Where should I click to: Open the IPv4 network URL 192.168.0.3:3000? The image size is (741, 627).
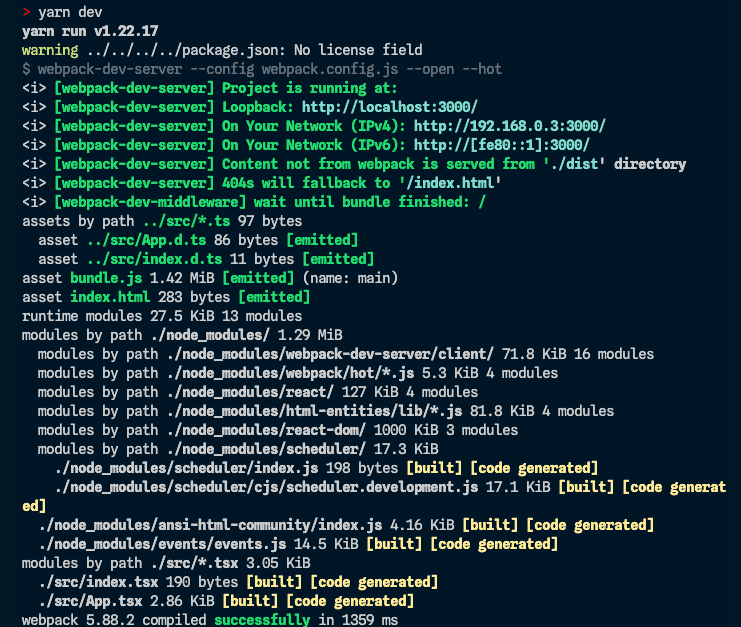tap(509, 125)
